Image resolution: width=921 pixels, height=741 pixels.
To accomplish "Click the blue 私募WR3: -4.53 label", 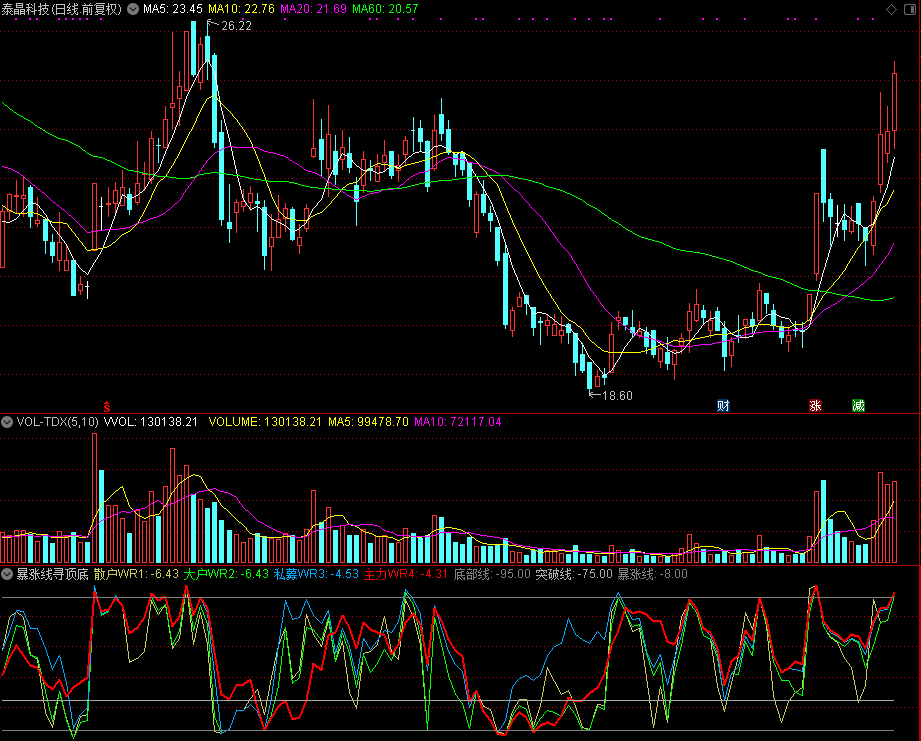I will tap(316, 574).
